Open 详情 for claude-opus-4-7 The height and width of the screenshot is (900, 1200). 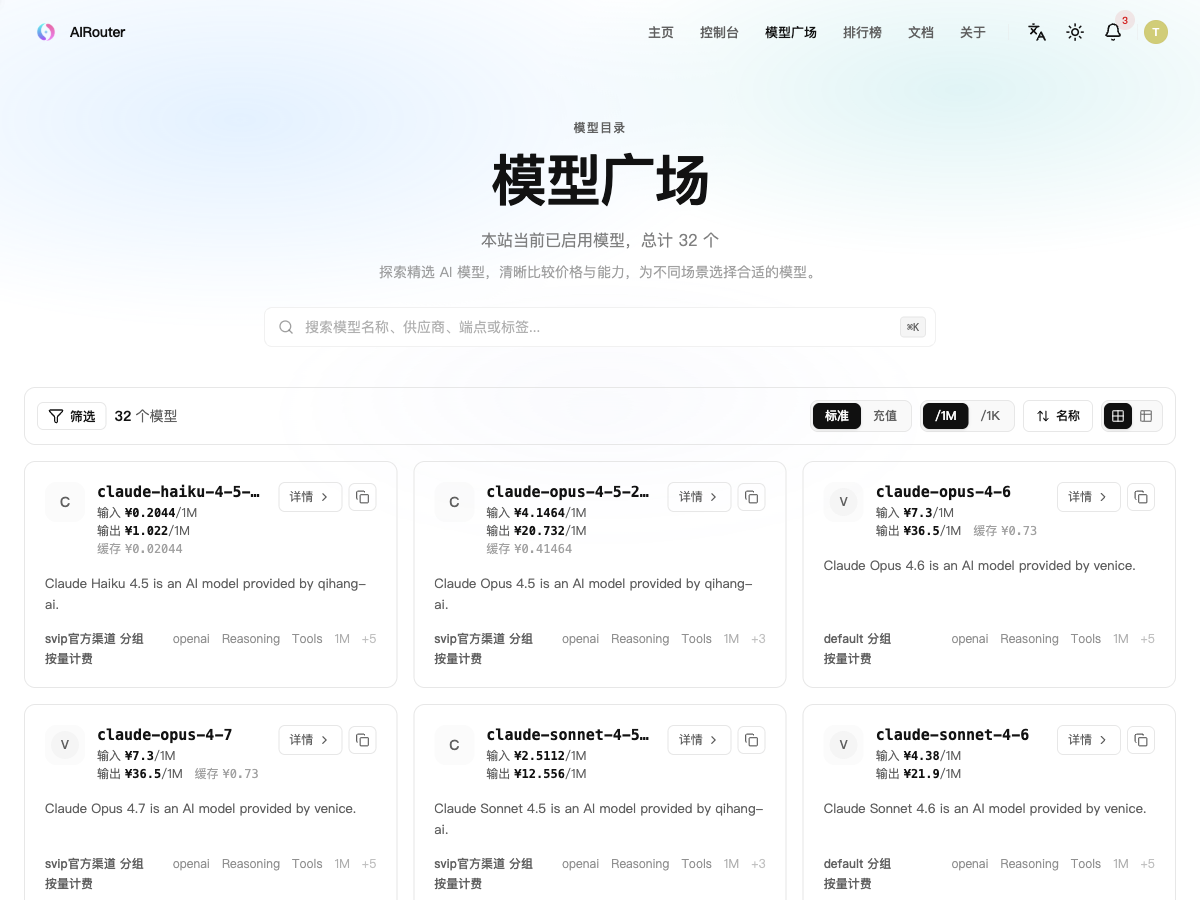pos(310,740)
